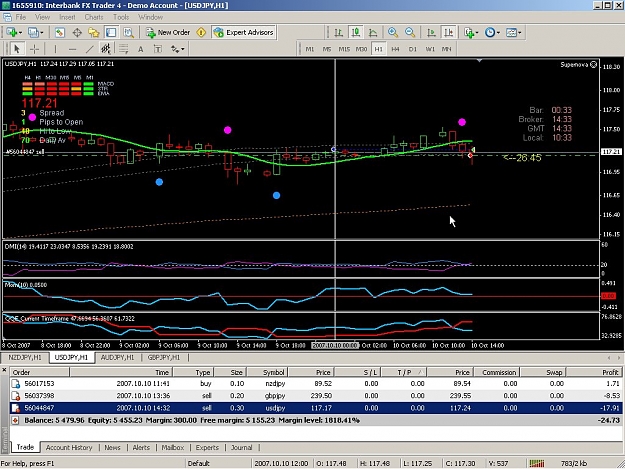Open the Strategy Tester magnifier icon

[128, 33]
